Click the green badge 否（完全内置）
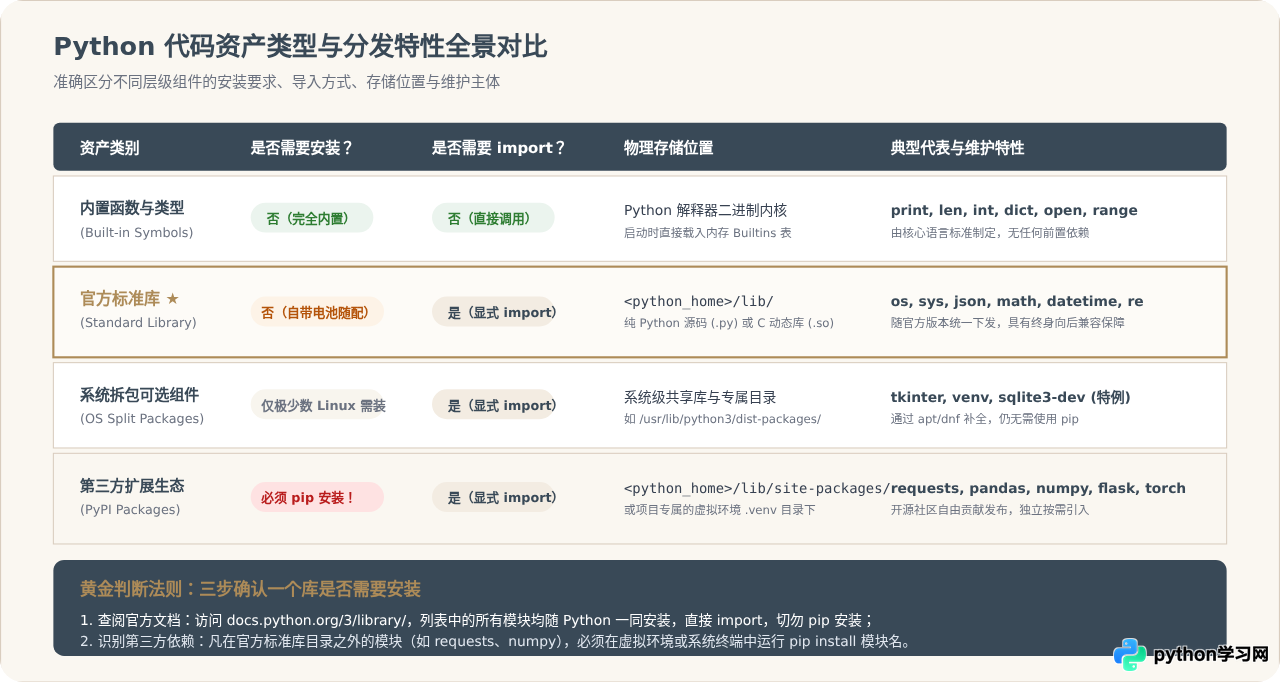 pyautogui.click(x=312, y=218)
